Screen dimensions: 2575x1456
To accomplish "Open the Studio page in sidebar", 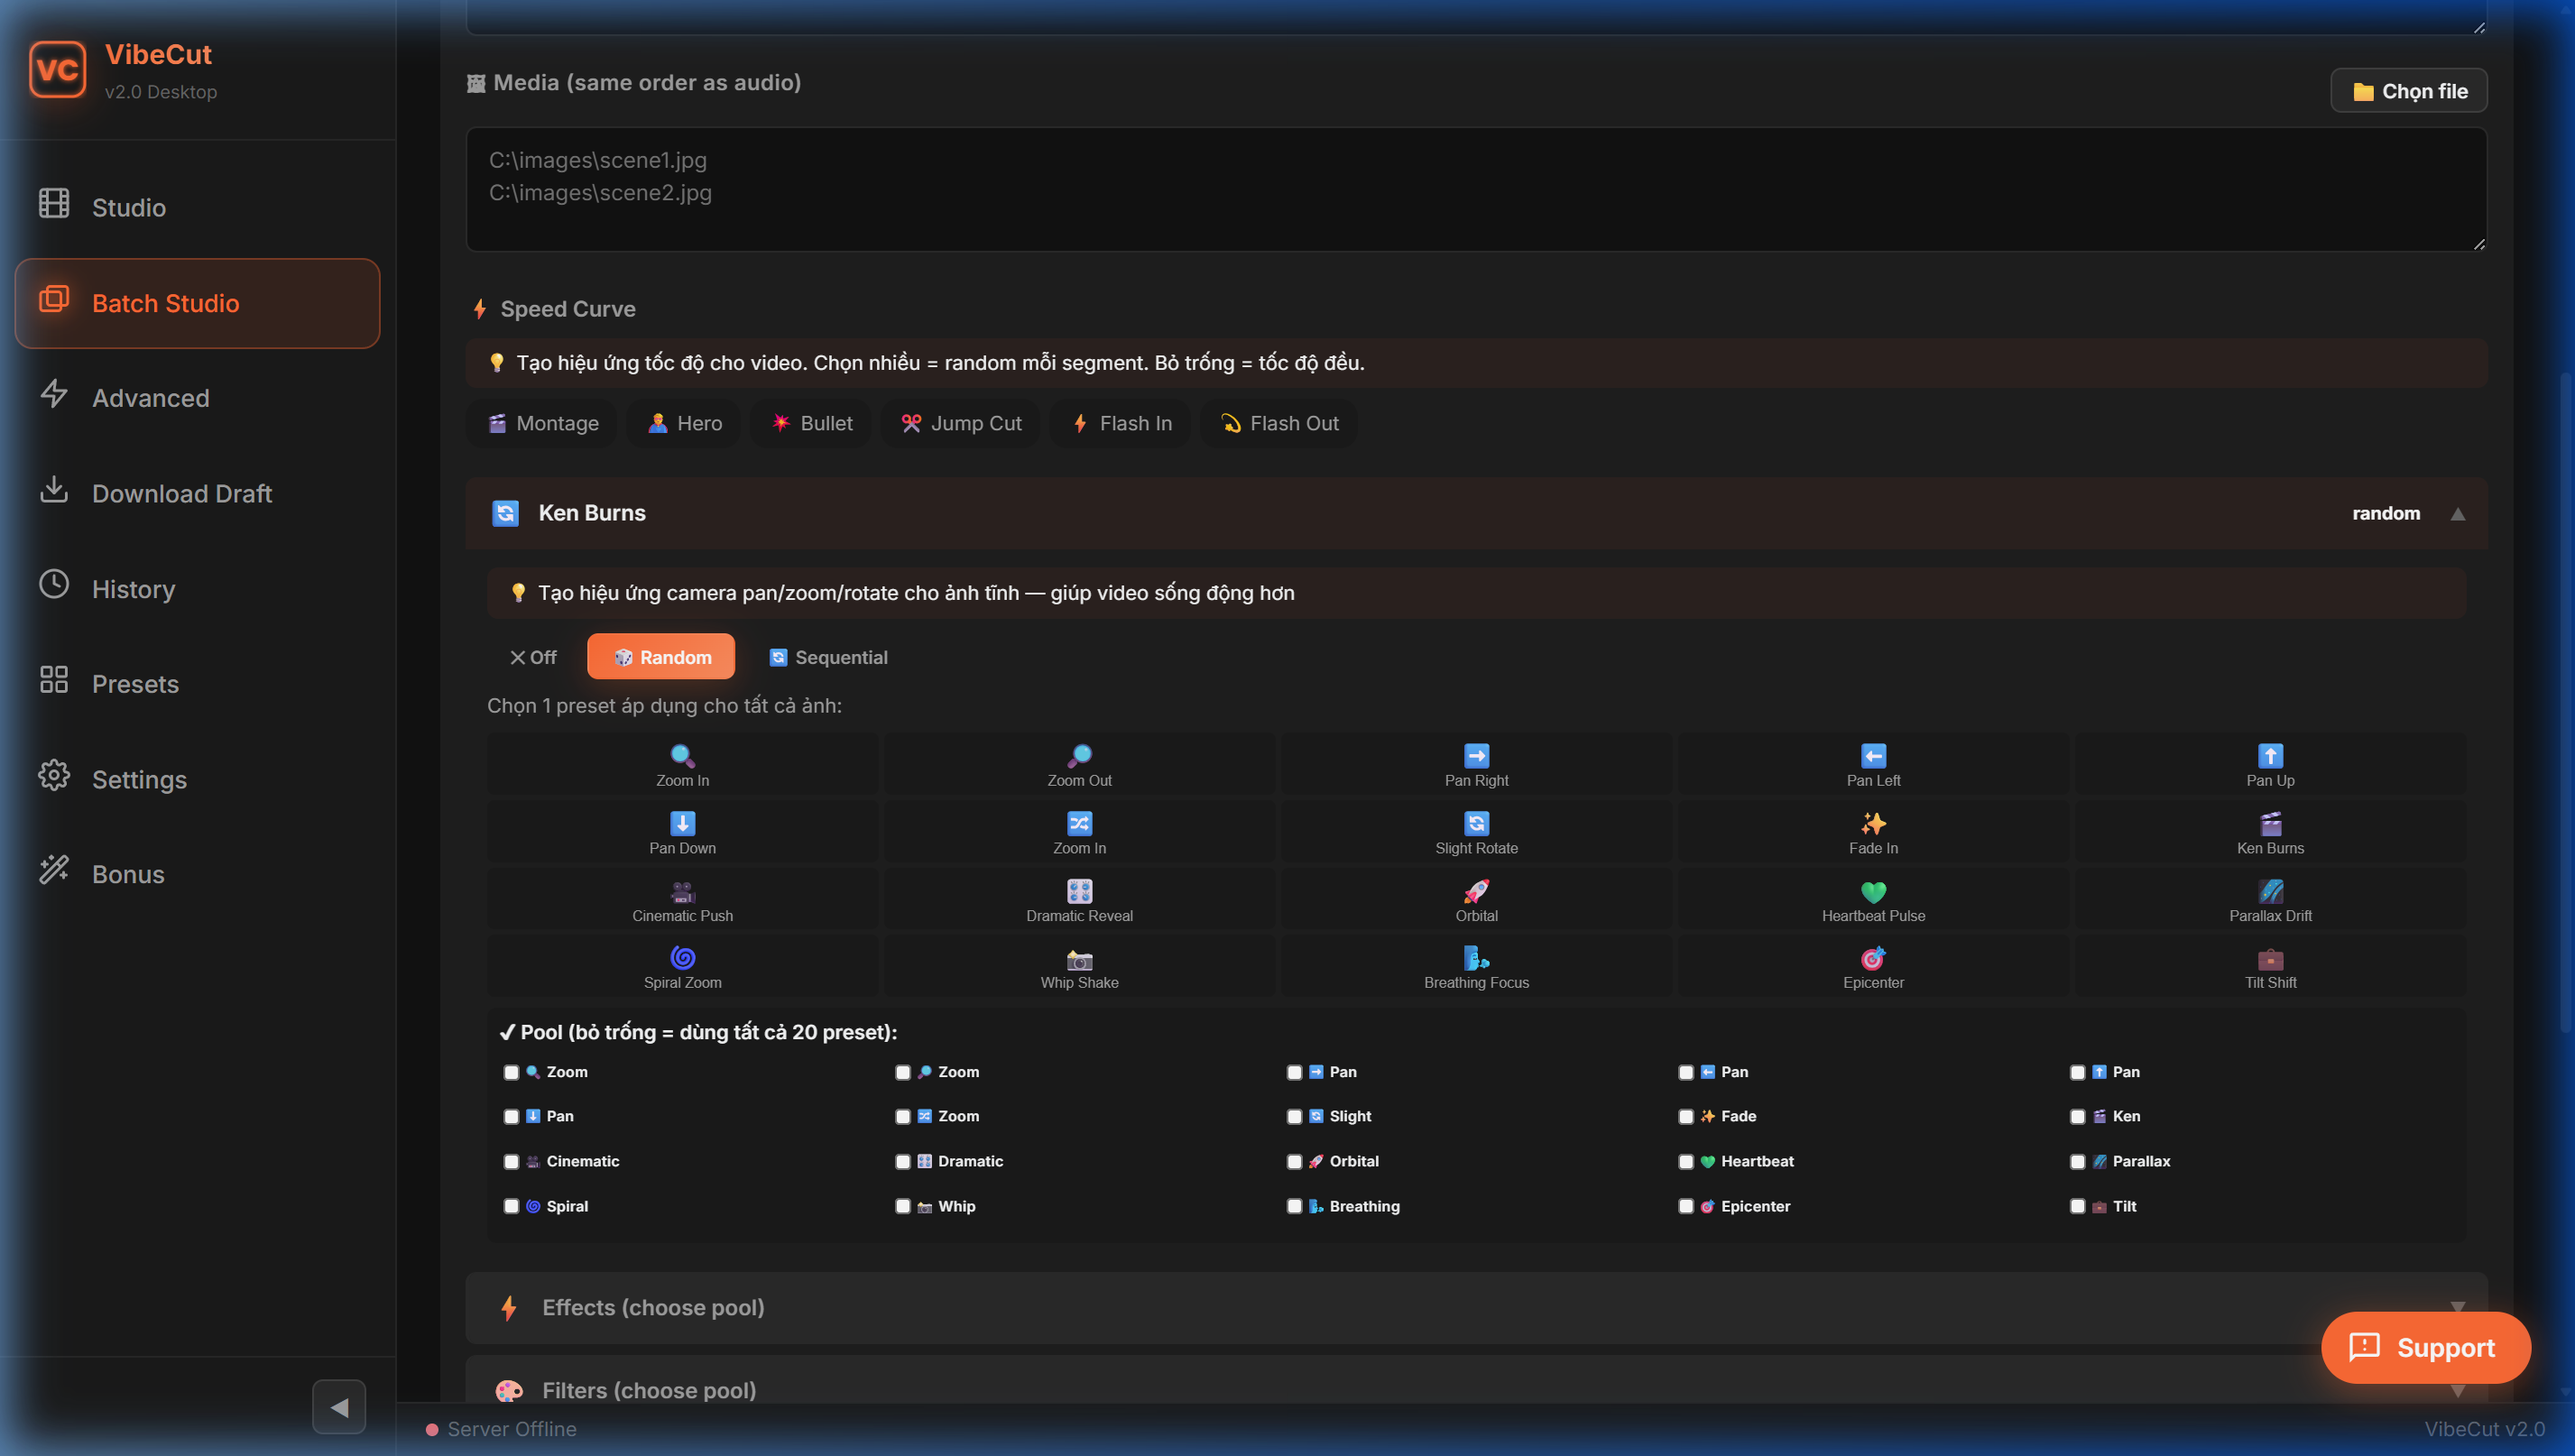I will (x=197, y=207).
